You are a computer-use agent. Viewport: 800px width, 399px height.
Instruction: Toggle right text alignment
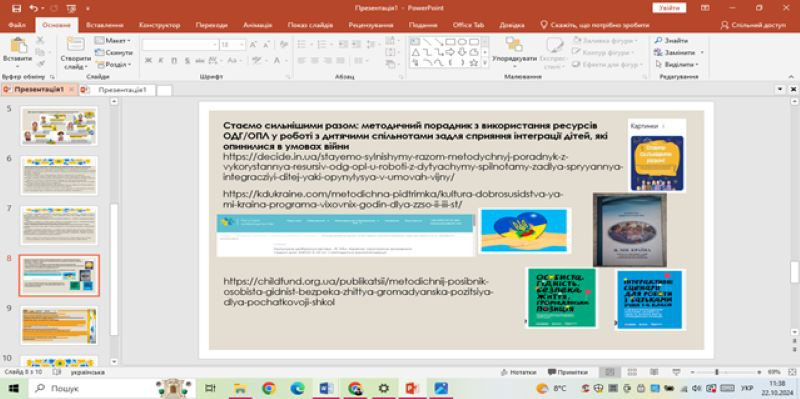(x=327, y=60)
